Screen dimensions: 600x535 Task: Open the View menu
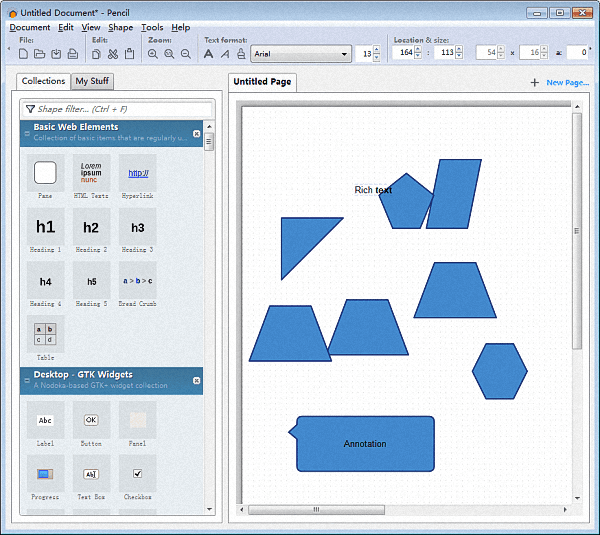(x=91, y=28)
